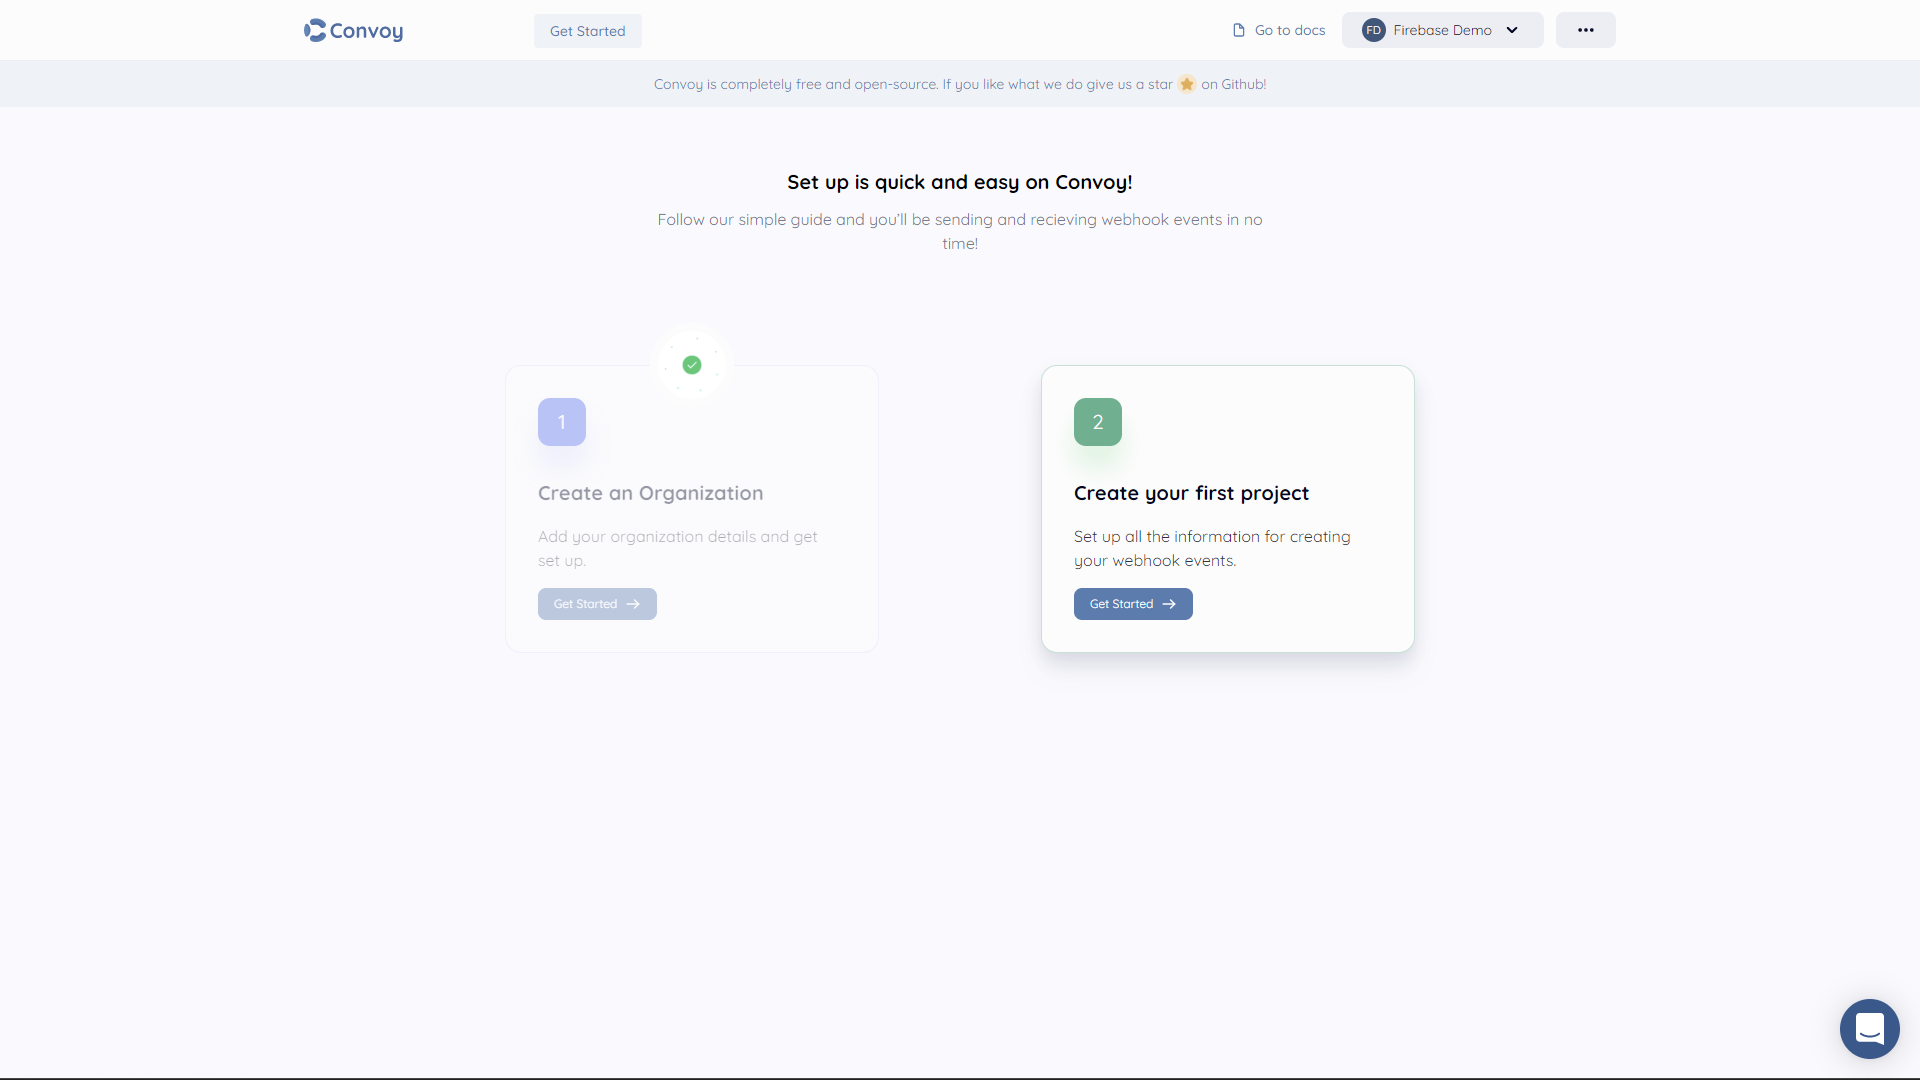Viewport: 1920px width, 1080px height.
Task: Open the ellipsis options menu in the header
Action: (1585, 30)
